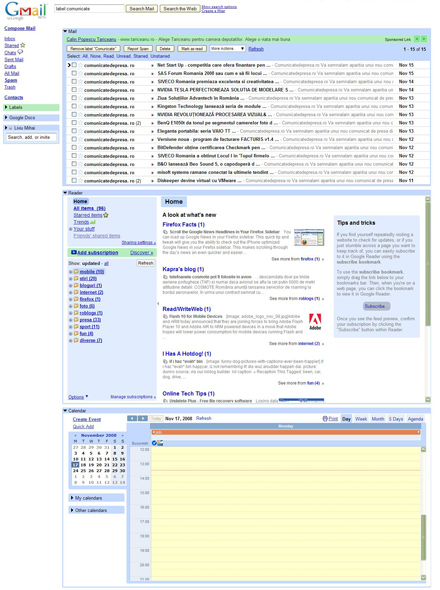The image size is (440, 590).
Task: Collapse the Reader sidebar with the arrow
Action: (x=158, y=303)
